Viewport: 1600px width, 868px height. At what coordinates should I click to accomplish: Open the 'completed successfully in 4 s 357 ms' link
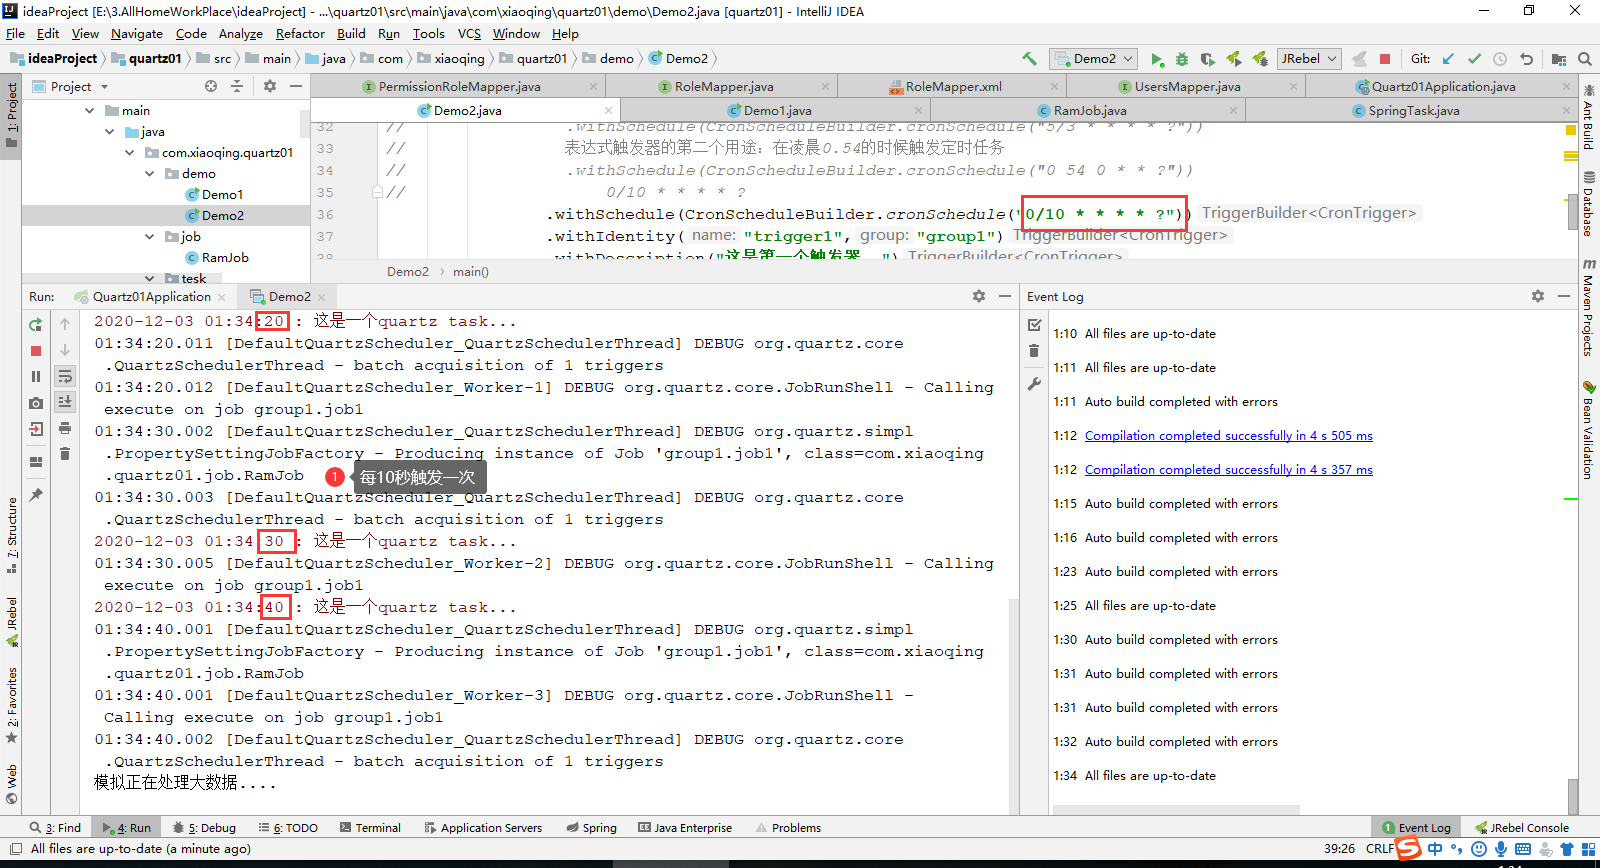click(1228, 470)
